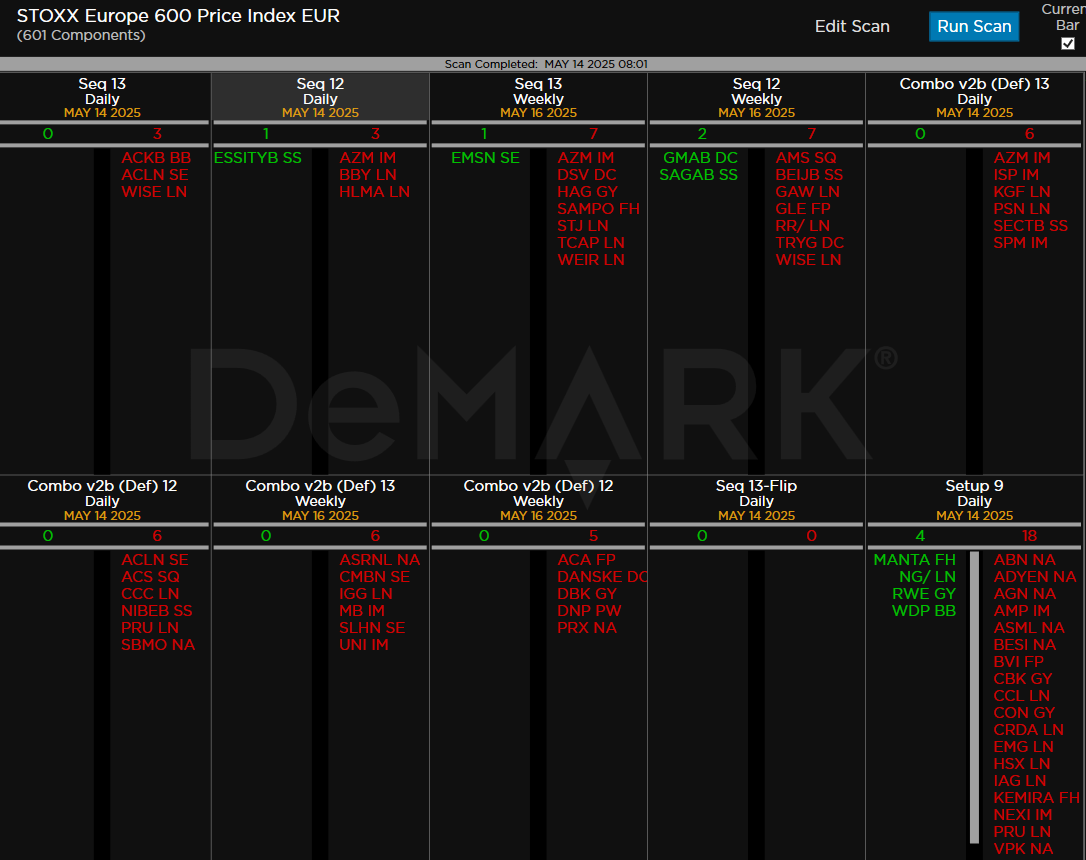Open ASRNL NA ticker
Viewport: 1086px width, 860px height.
(380, 559)
